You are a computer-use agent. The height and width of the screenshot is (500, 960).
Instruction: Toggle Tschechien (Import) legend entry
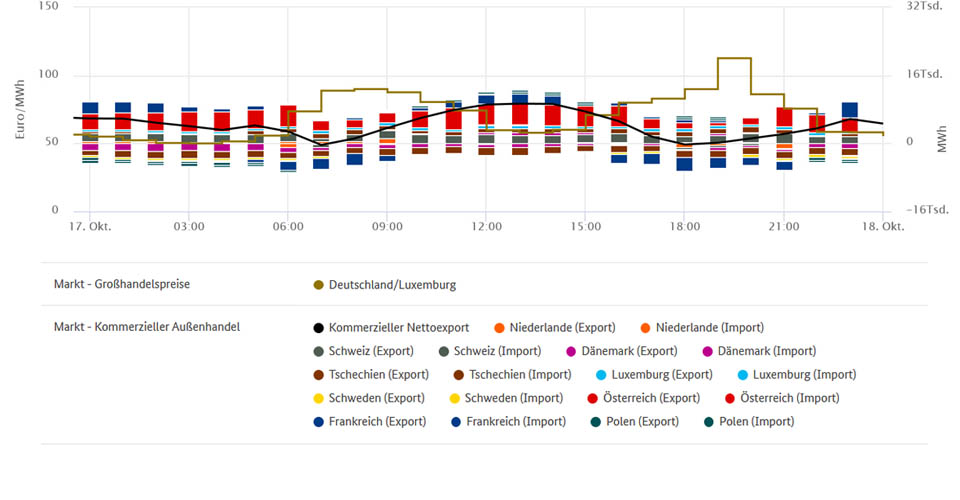(512, 375)
